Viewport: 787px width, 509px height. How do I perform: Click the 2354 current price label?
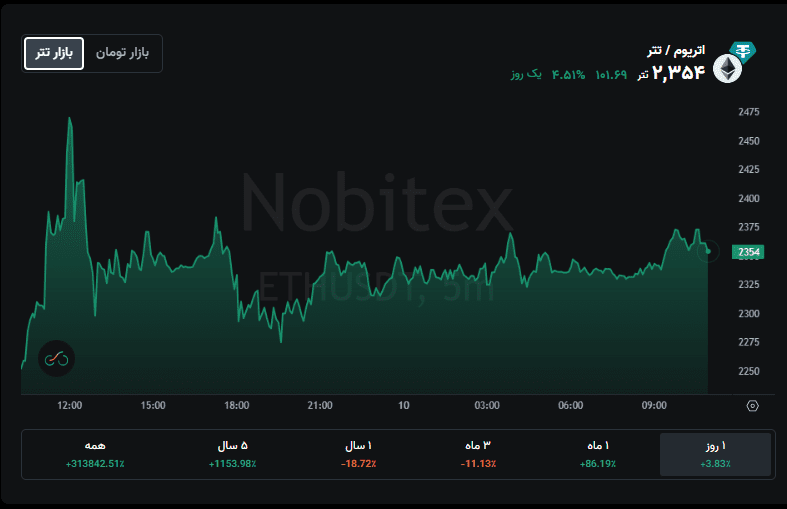click(748, 252)
